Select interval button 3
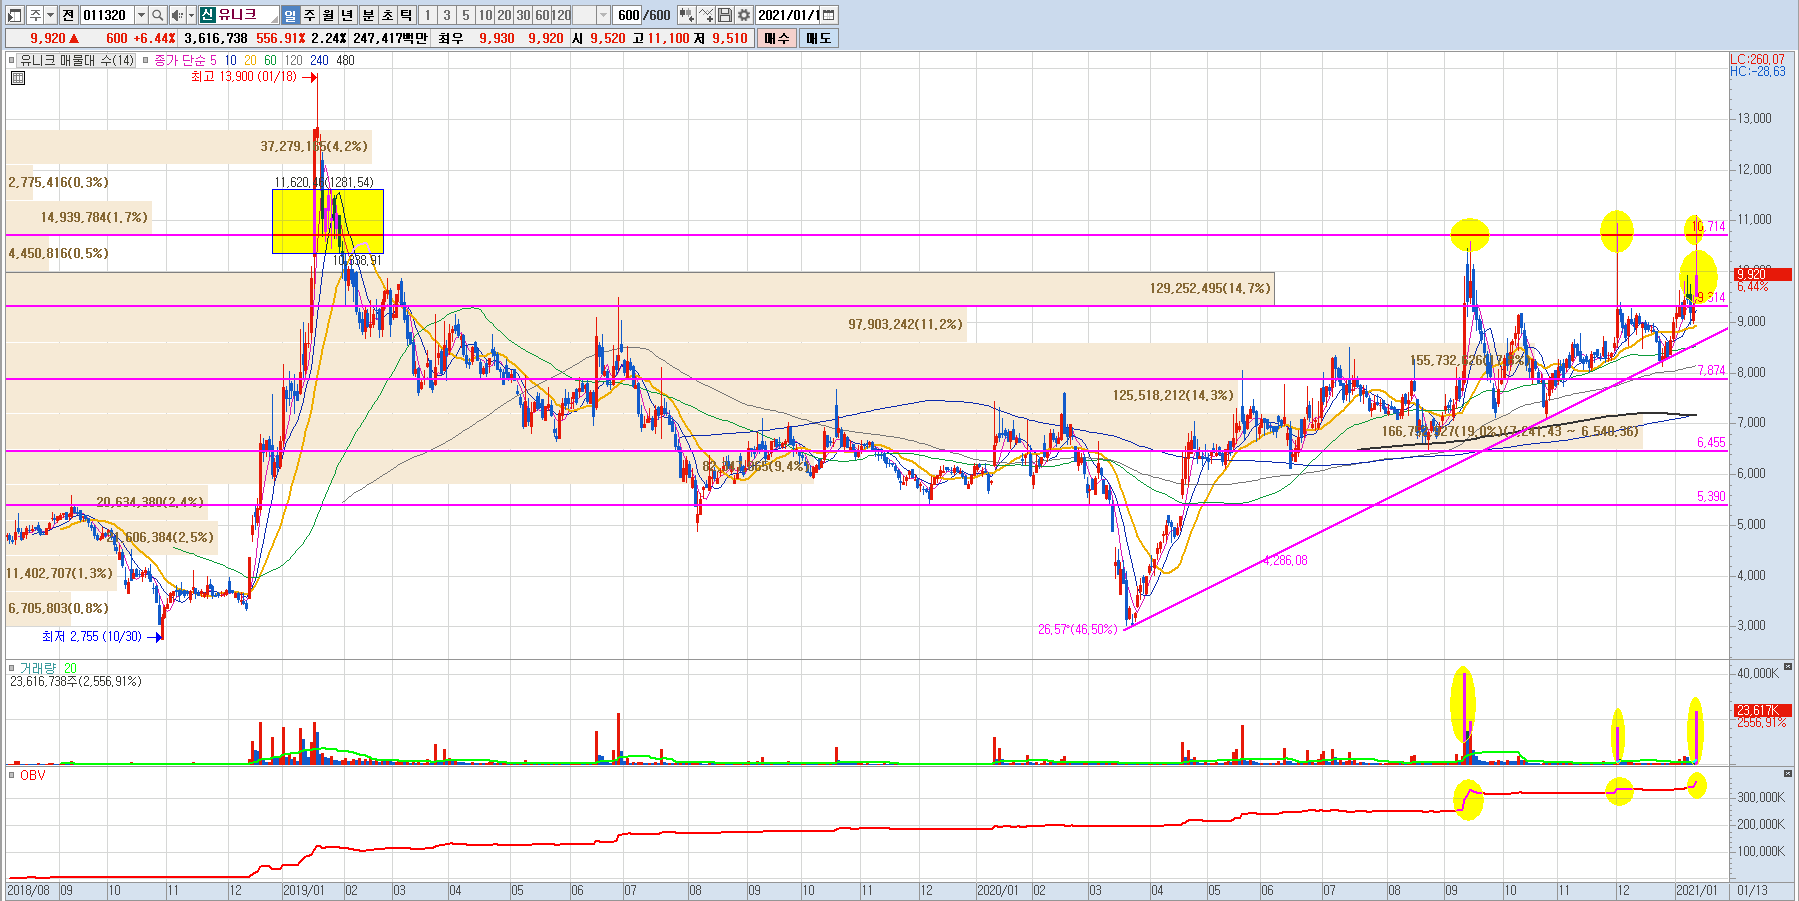1799x901 pixels. [x=447, y=15]
